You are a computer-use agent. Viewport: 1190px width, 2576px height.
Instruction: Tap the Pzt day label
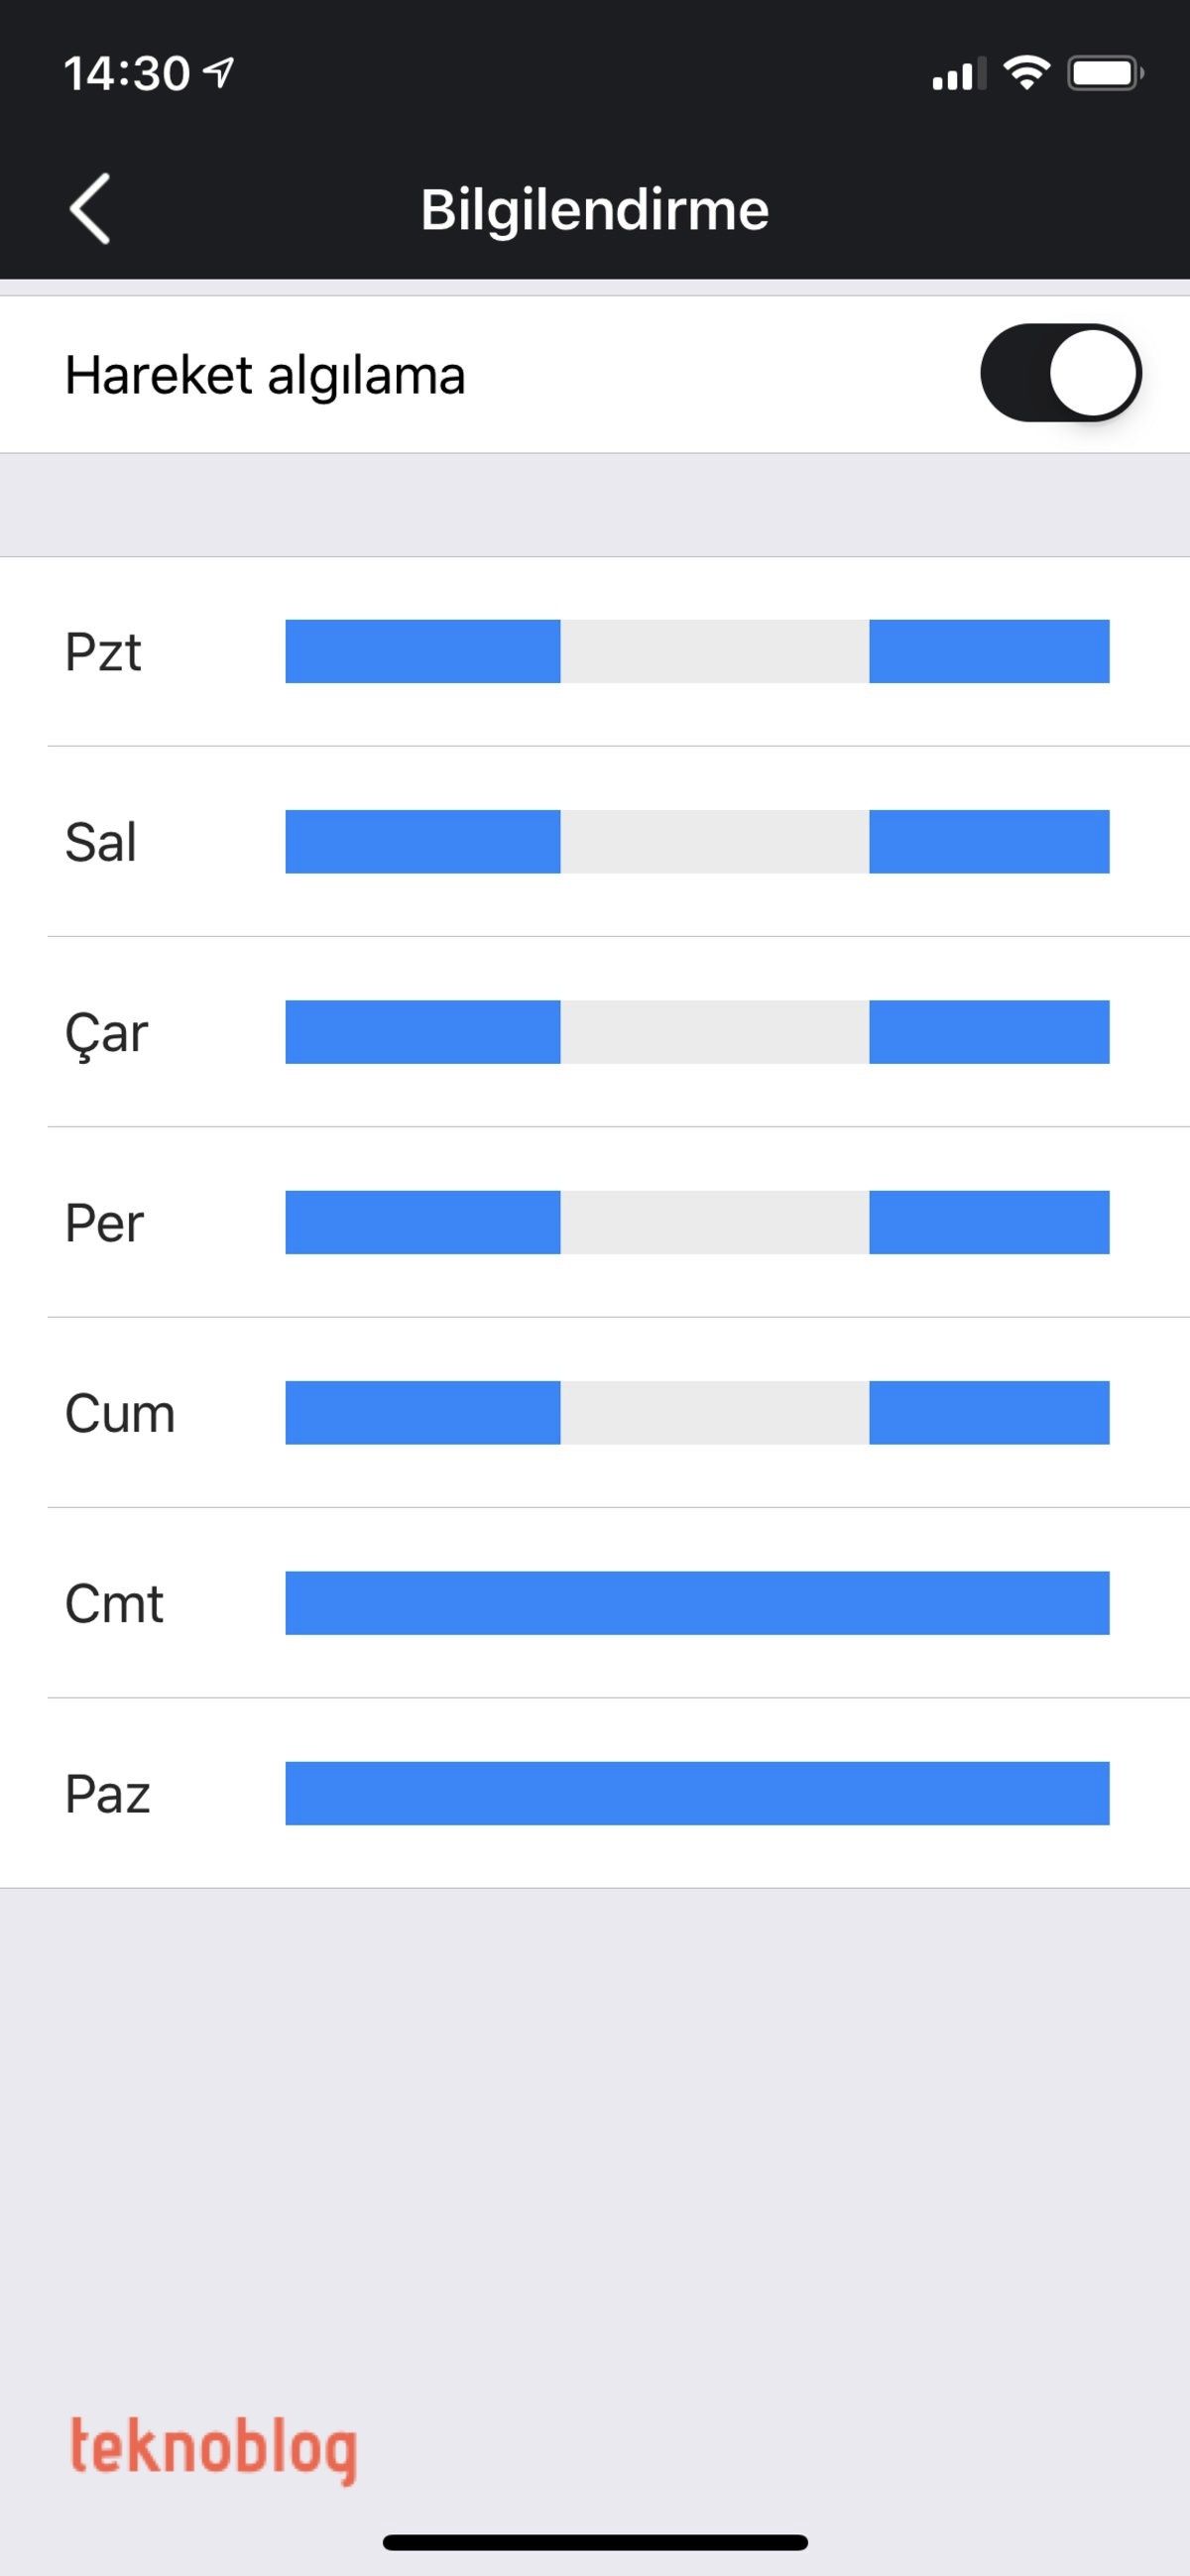click(103, 652)
